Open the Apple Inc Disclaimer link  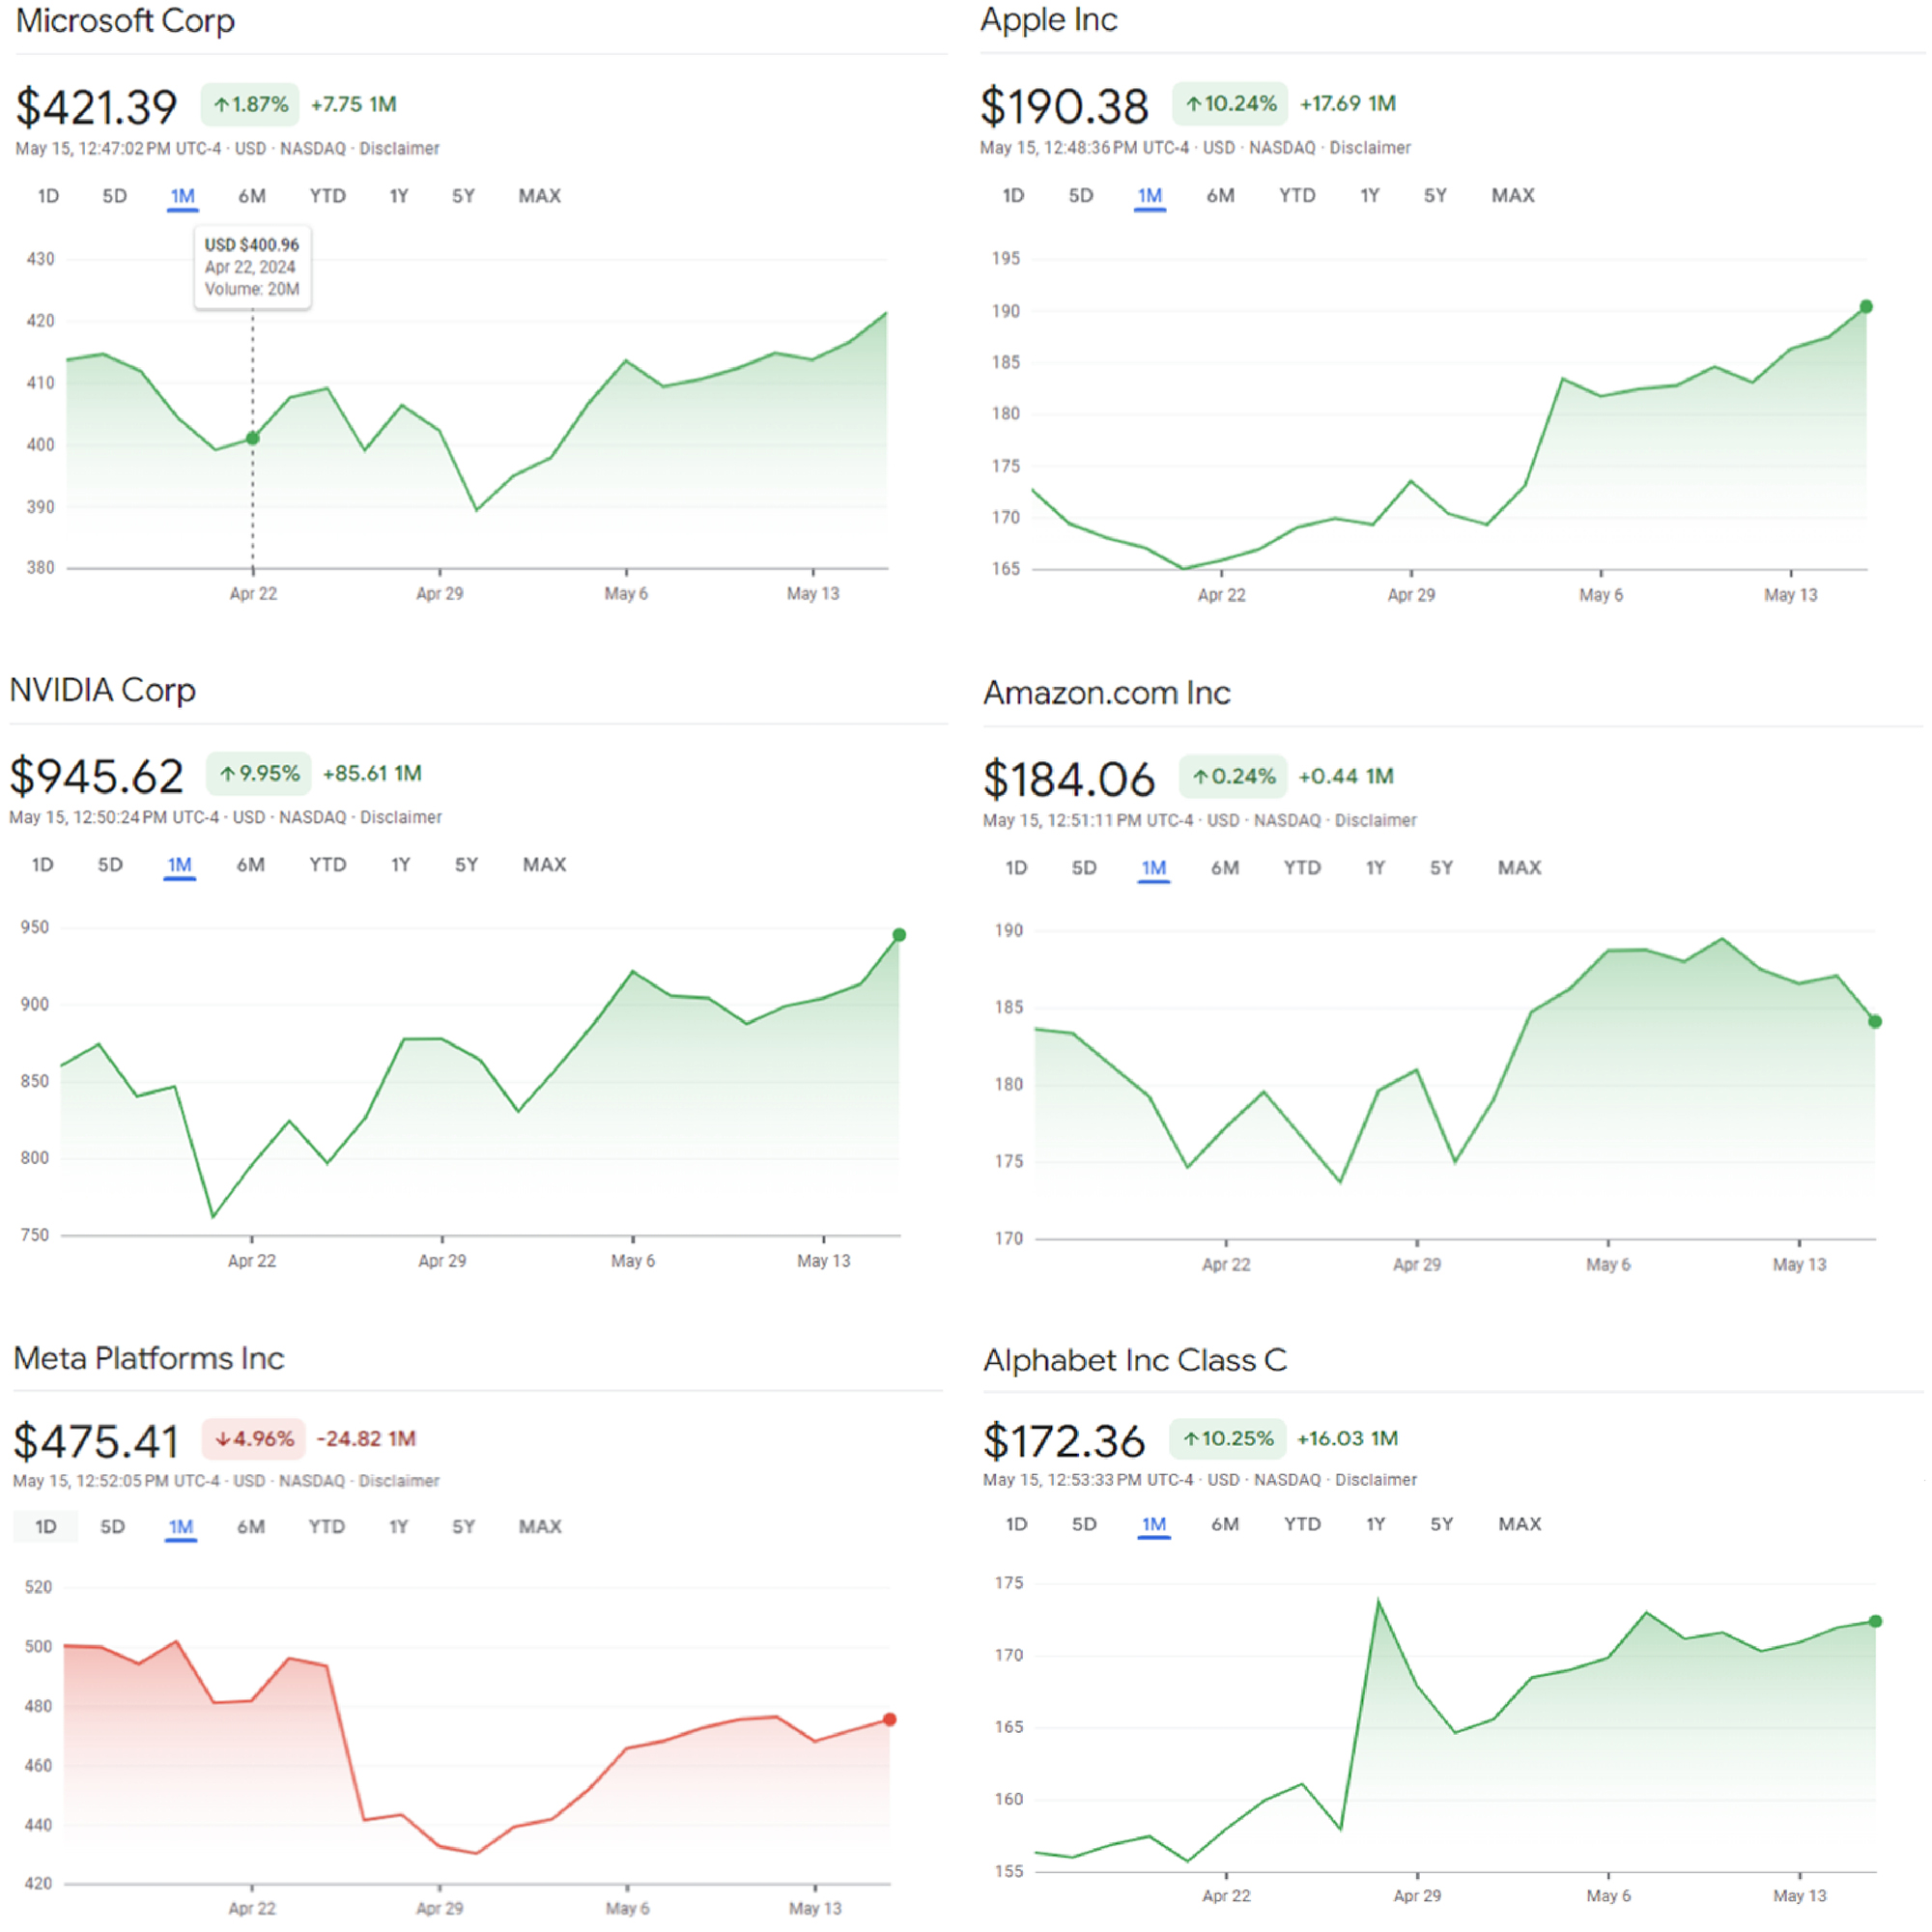[x=1370, y=148]
